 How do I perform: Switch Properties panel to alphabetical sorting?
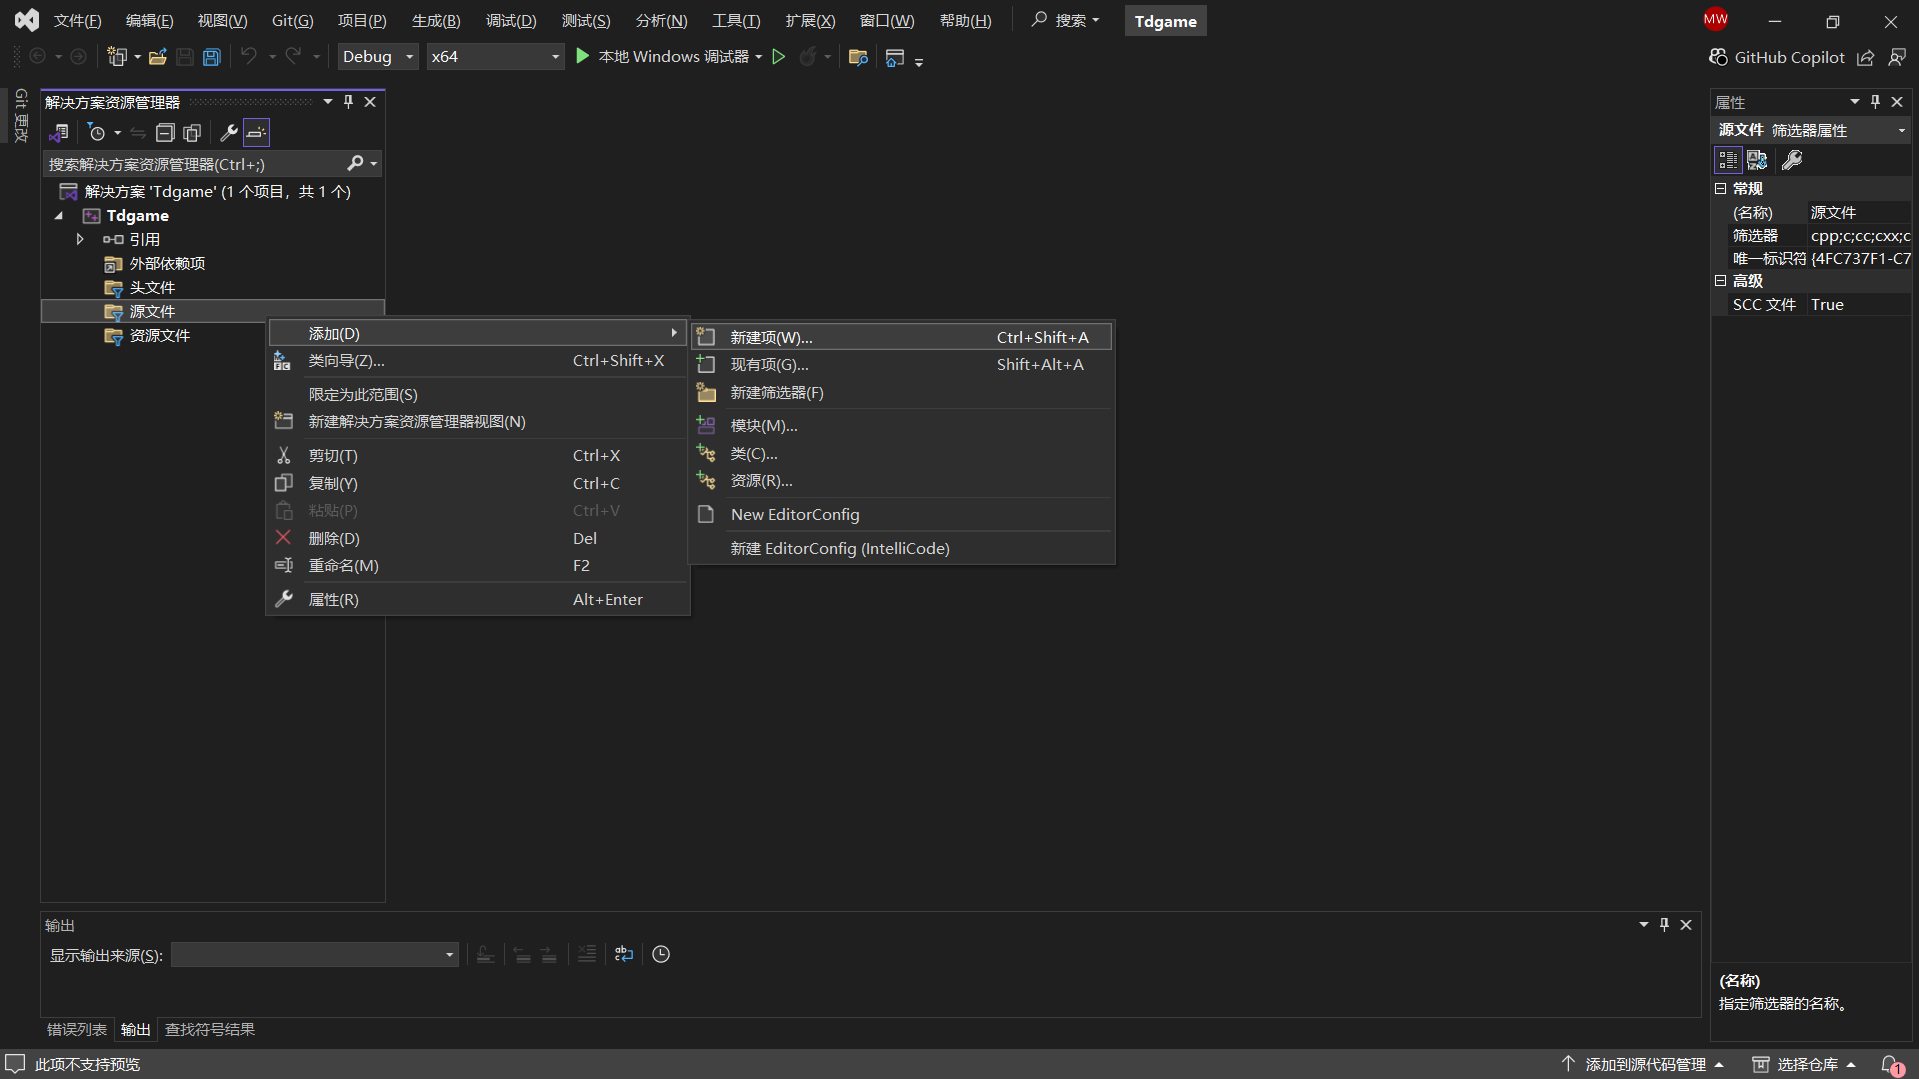pos(1757,160)
